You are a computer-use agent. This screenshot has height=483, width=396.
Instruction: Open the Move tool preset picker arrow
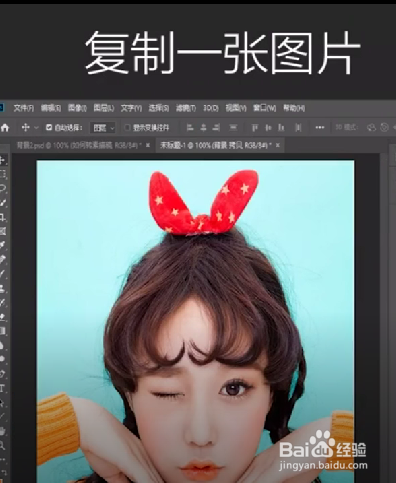[36, 128]
